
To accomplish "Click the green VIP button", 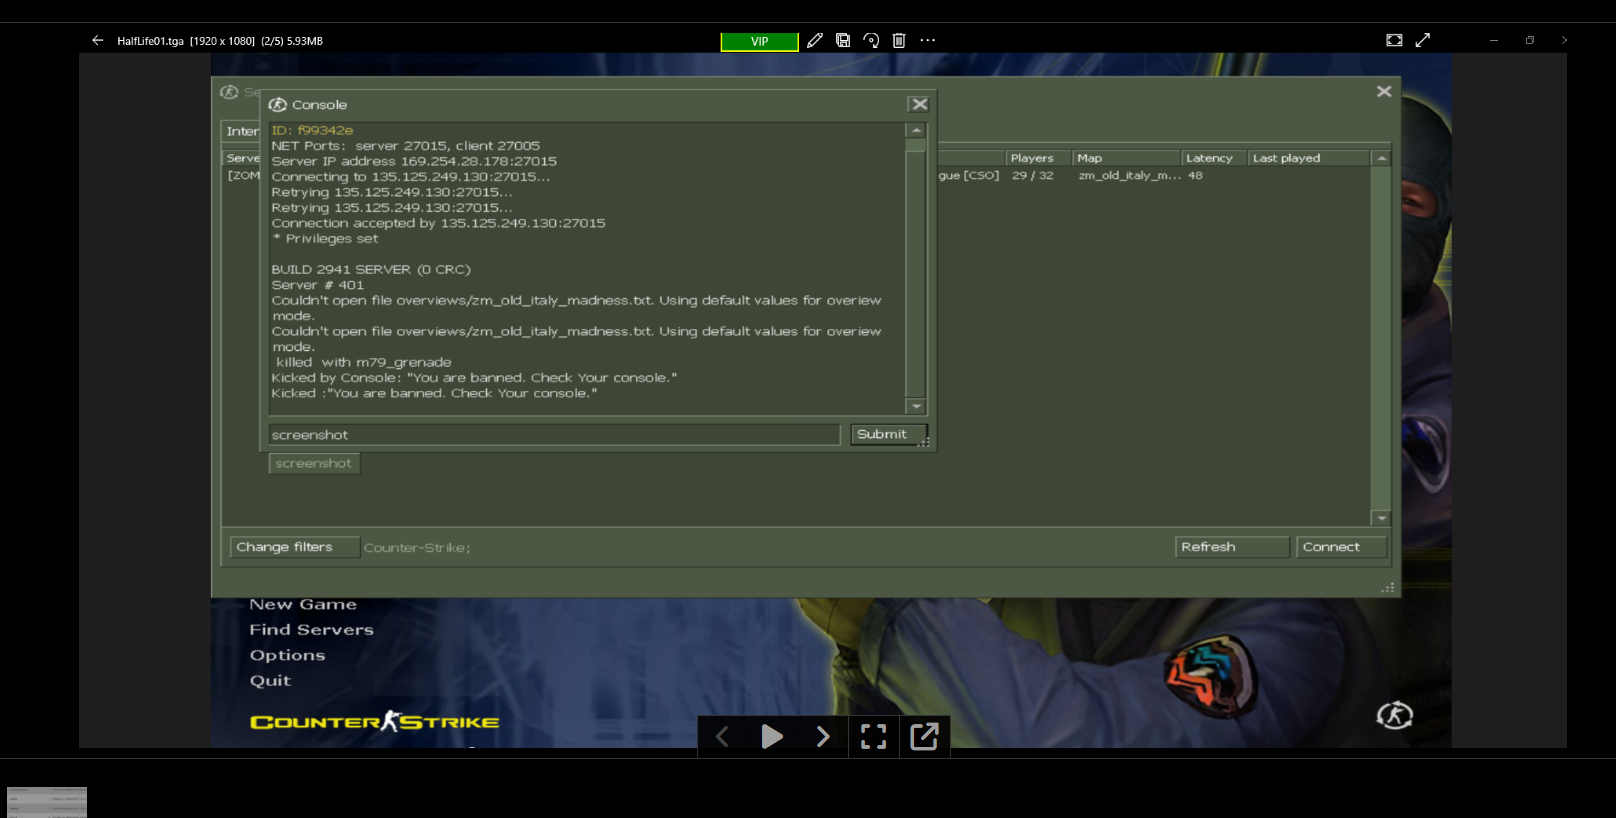I will tap(759, 41).
